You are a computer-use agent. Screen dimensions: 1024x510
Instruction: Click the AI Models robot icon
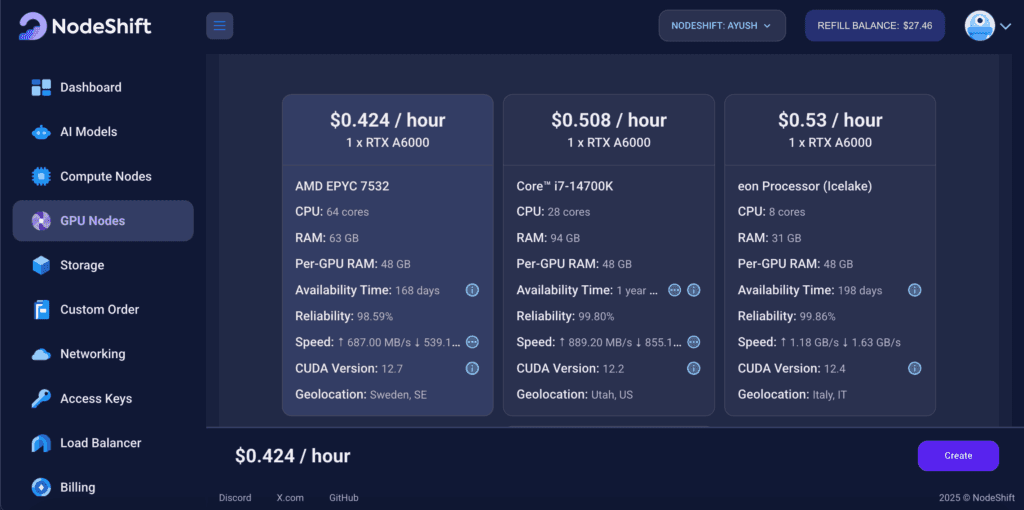[41, 132]
